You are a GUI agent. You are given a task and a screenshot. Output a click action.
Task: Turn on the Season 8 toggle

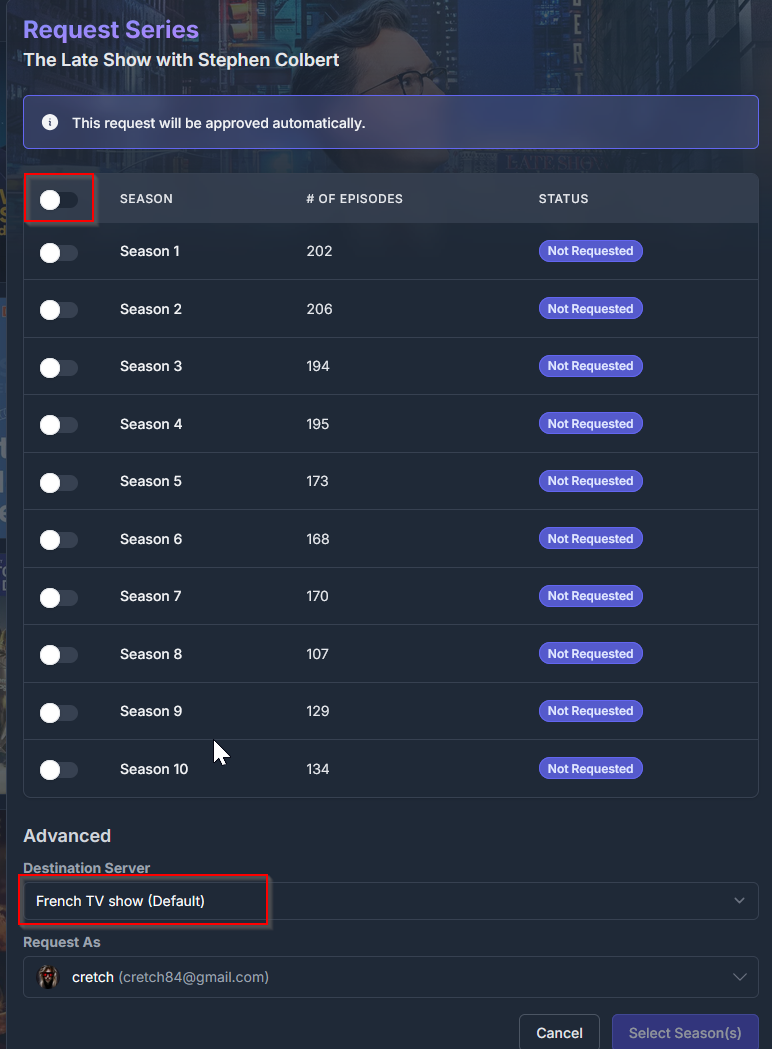coord(58,655)
